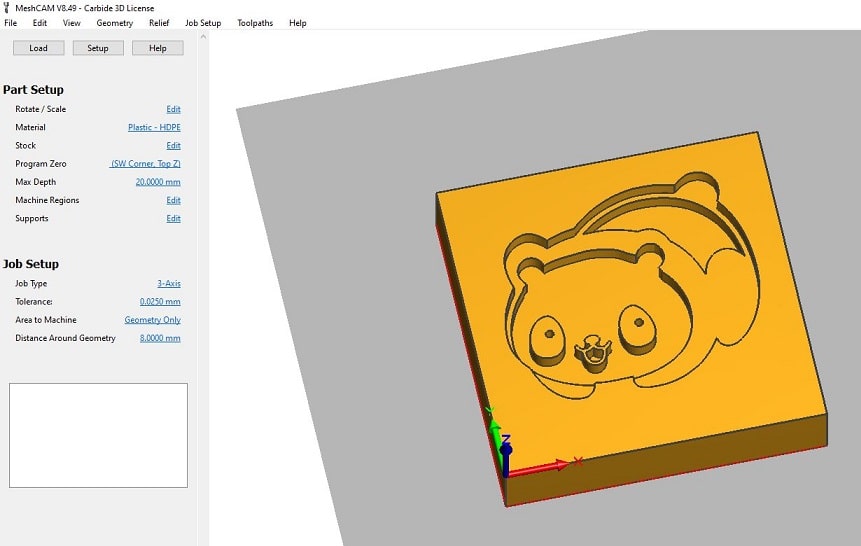The image size is (861, 546).
Task: Change Job Type 3-Axis link
Action: (169, 283)
